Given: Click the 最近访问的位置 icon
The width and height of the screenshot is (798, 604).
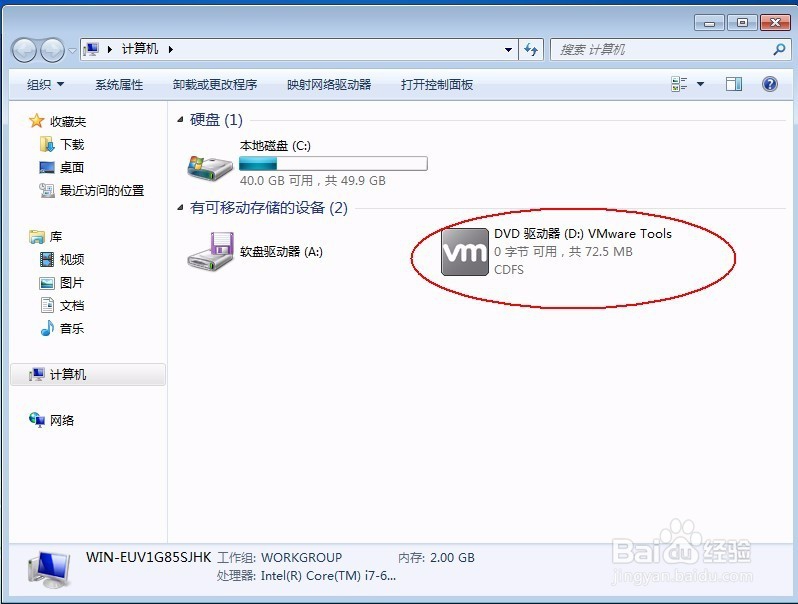Looking at the screenshot, I should point(47,190).
